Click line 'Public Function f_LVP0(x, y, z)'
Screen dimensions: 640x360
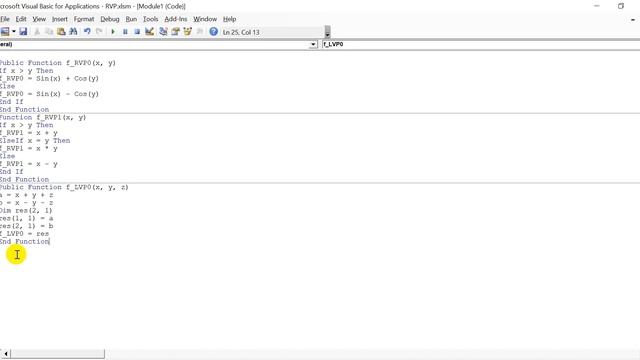[64, 187]
